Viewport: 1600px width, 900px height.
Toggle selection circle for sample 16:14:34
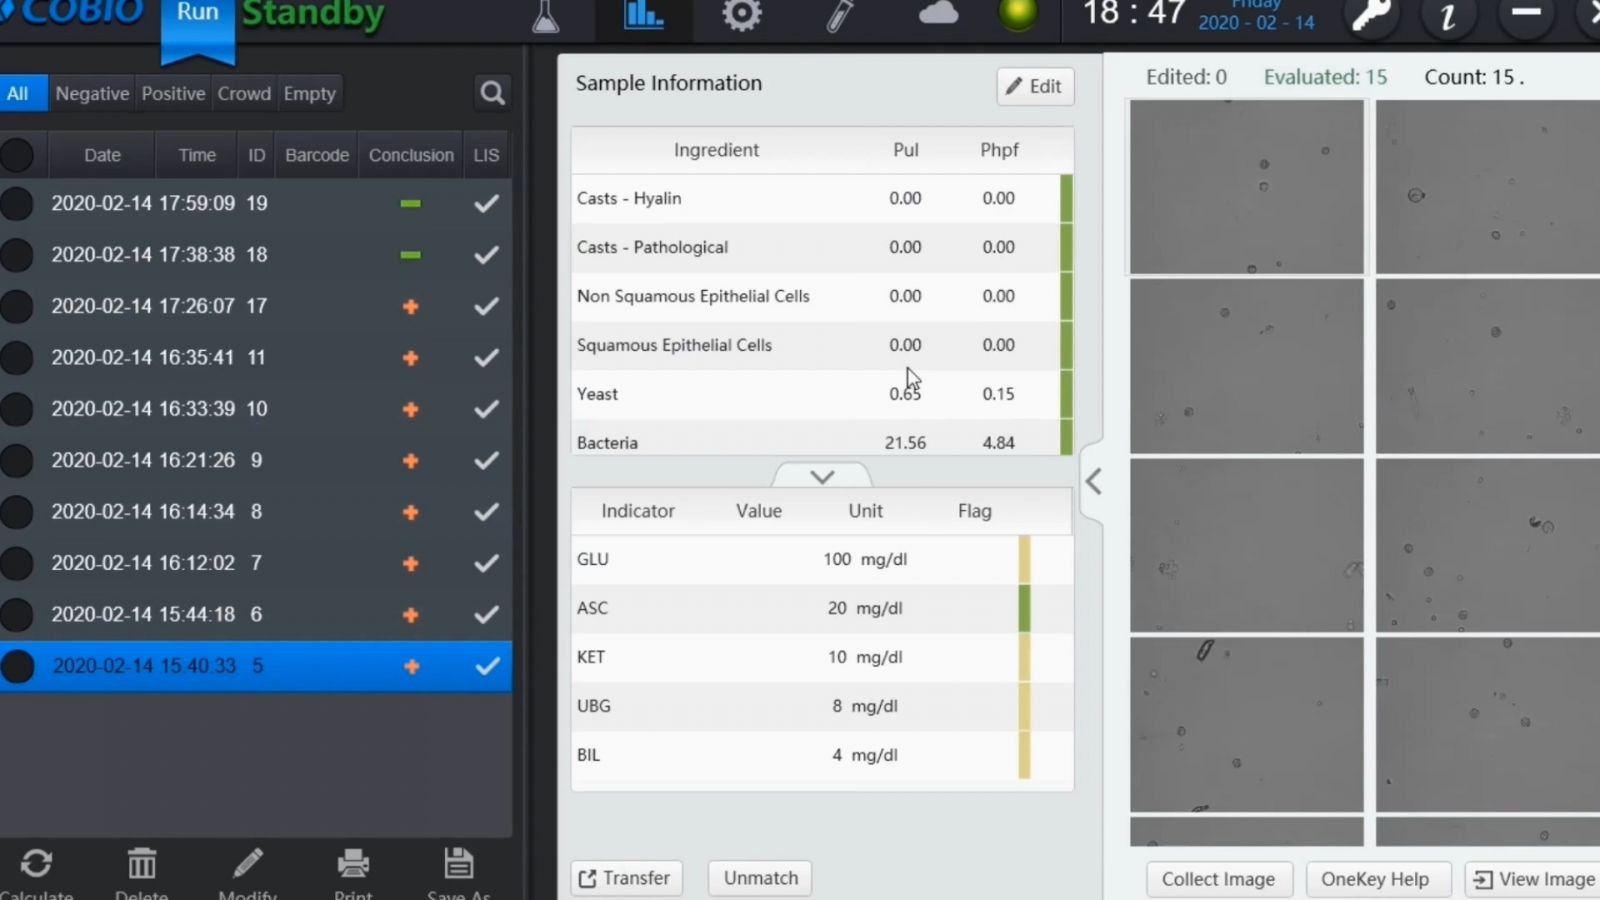[x=17, y=512]
